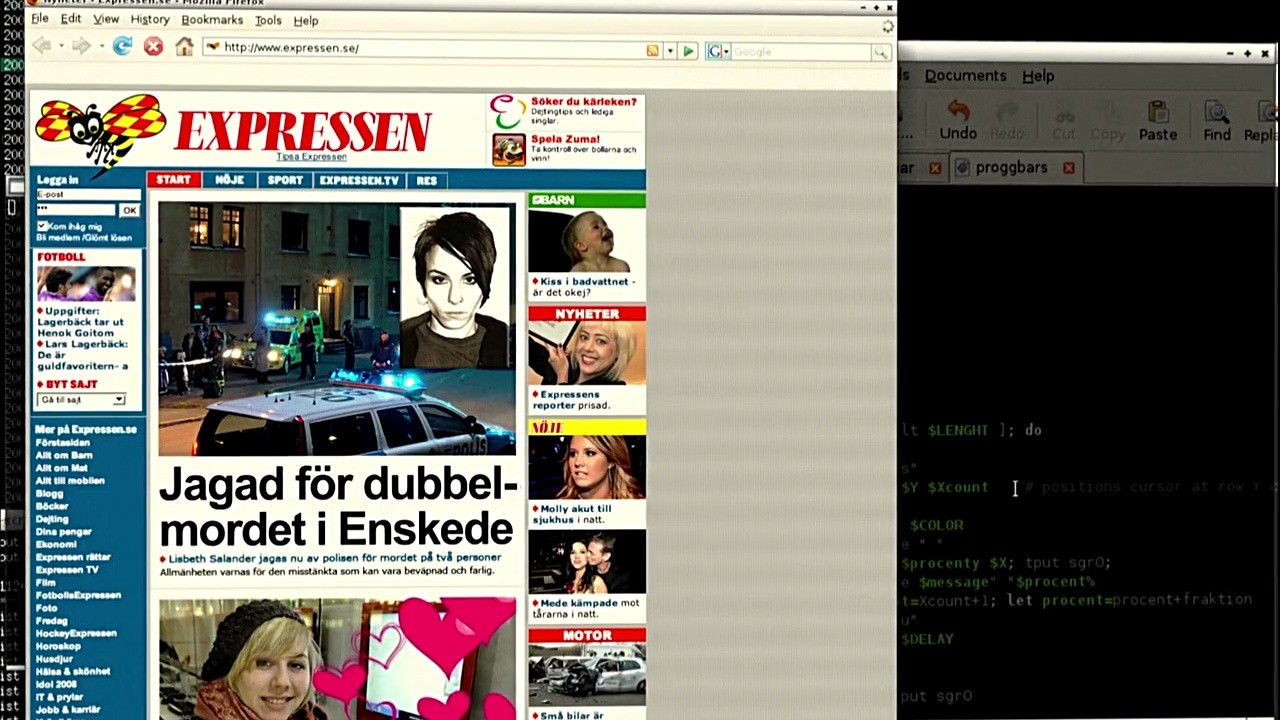The image size is (1280, 720).
Task: Select the NÖJE tab on Expressen
Action: point(229,180)
